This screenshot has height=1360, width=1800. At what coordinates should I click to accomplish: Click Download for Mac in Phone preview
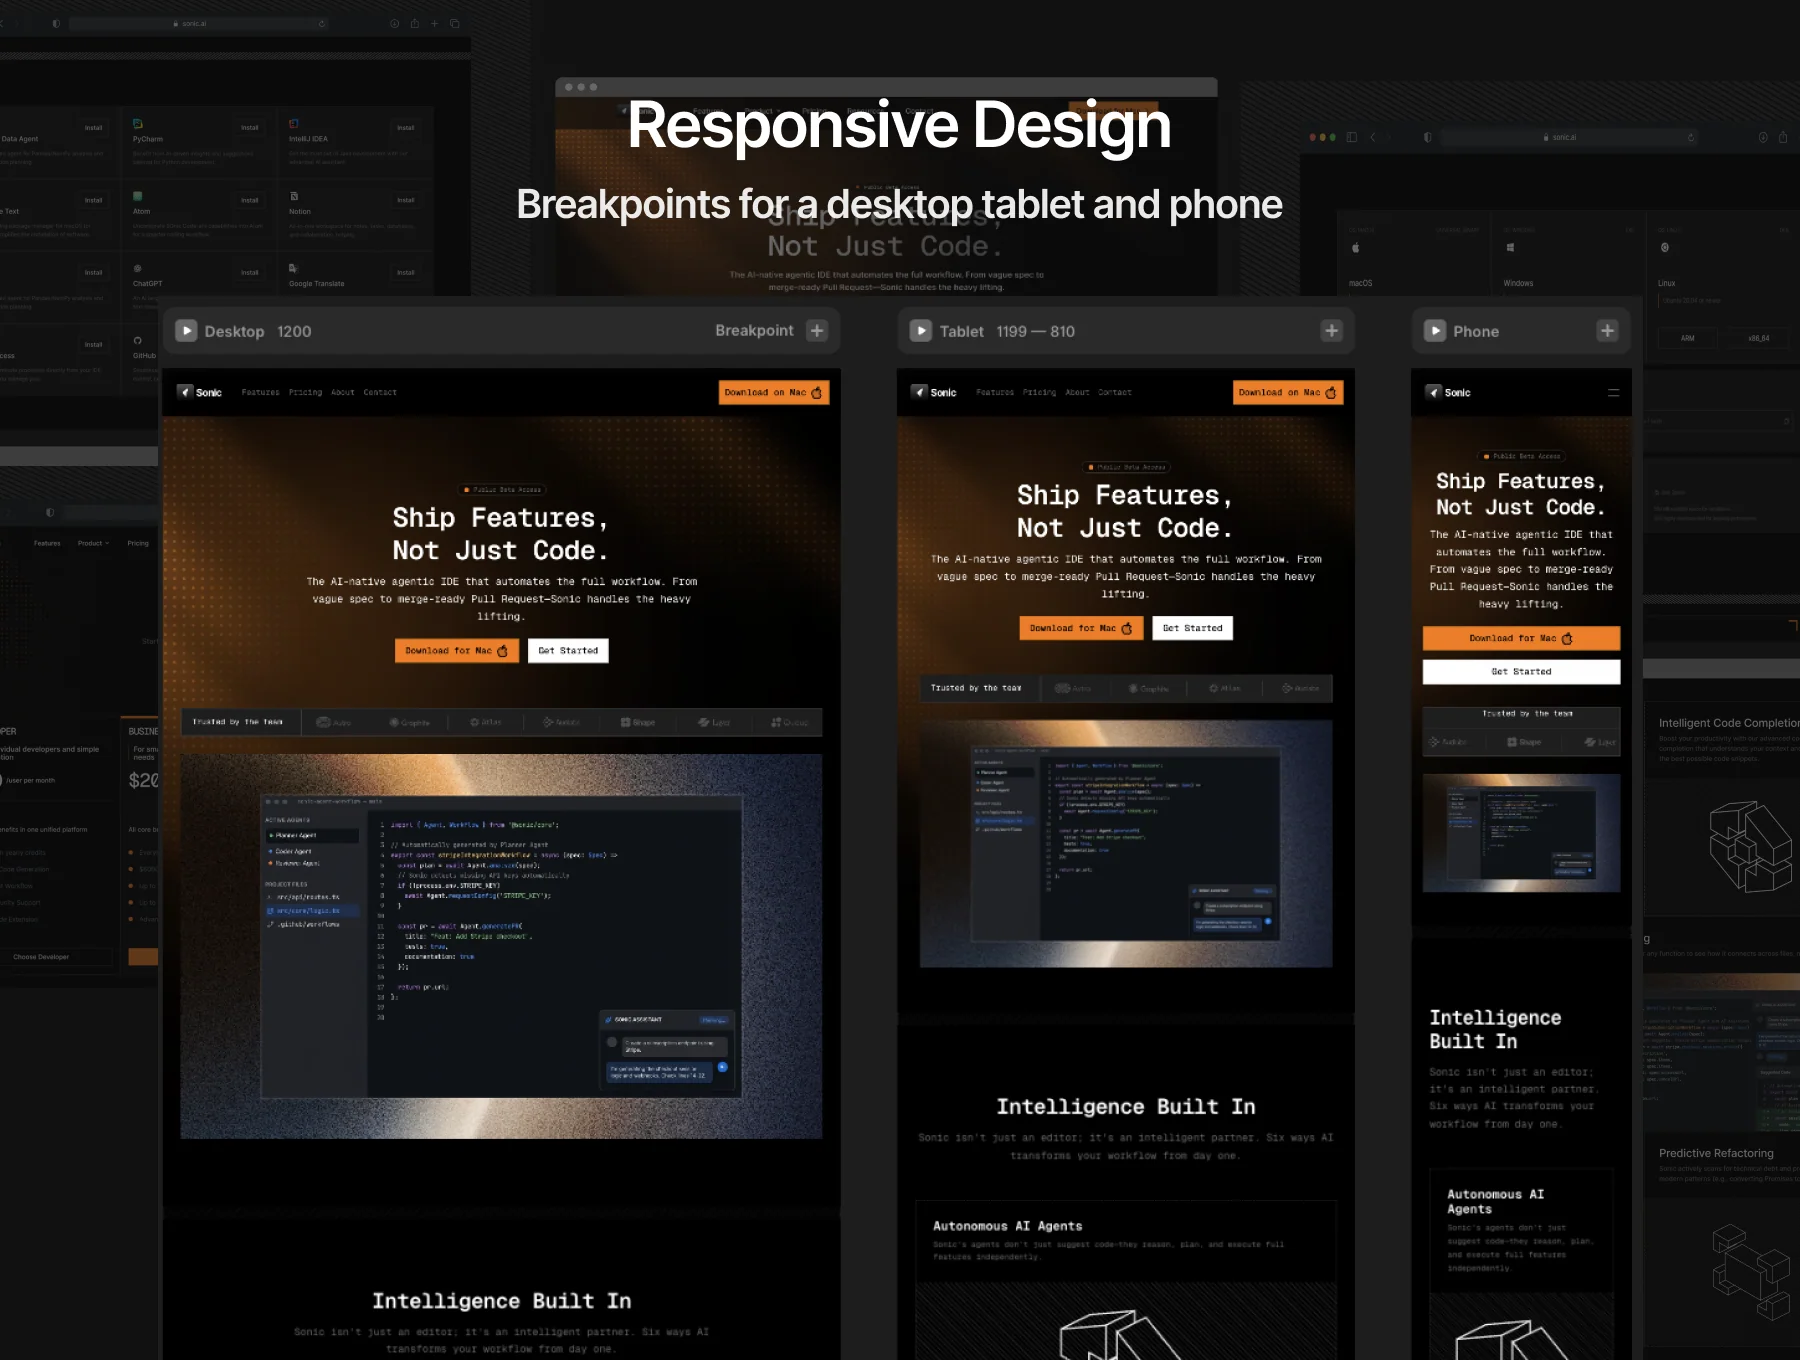coord(1521,638)
